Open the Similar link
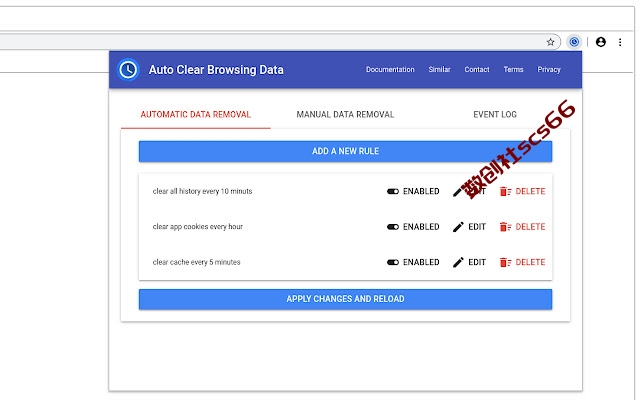Screen dimensions: 640x400 pyautogui.click(x=439, y=70)
